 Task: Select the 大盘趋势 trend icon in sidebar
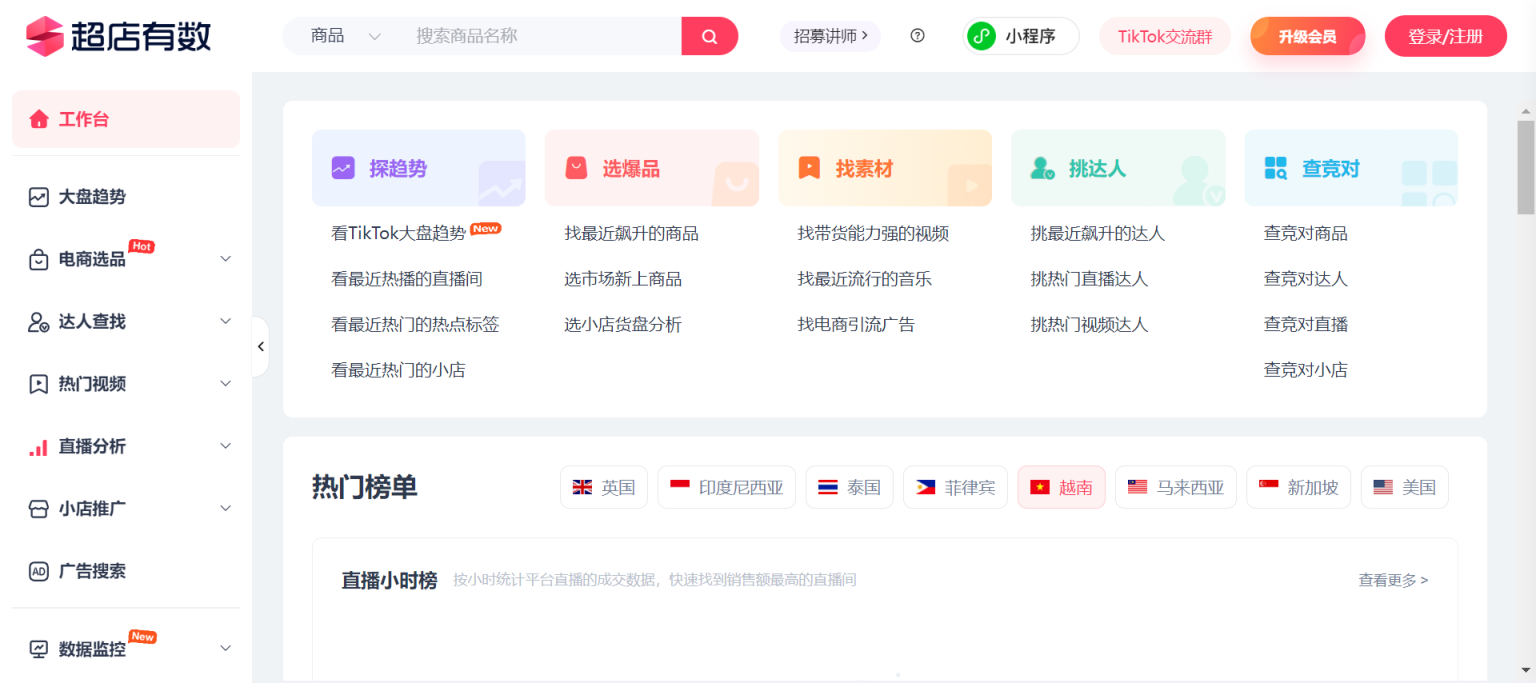(39, 197)
